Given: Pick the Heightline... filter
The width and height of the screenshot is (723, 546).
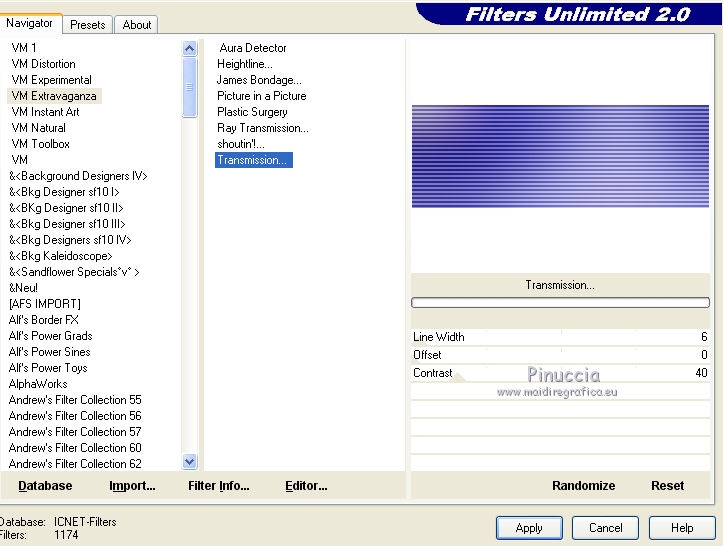Looking at the screenshot, I should pos(244,64).
